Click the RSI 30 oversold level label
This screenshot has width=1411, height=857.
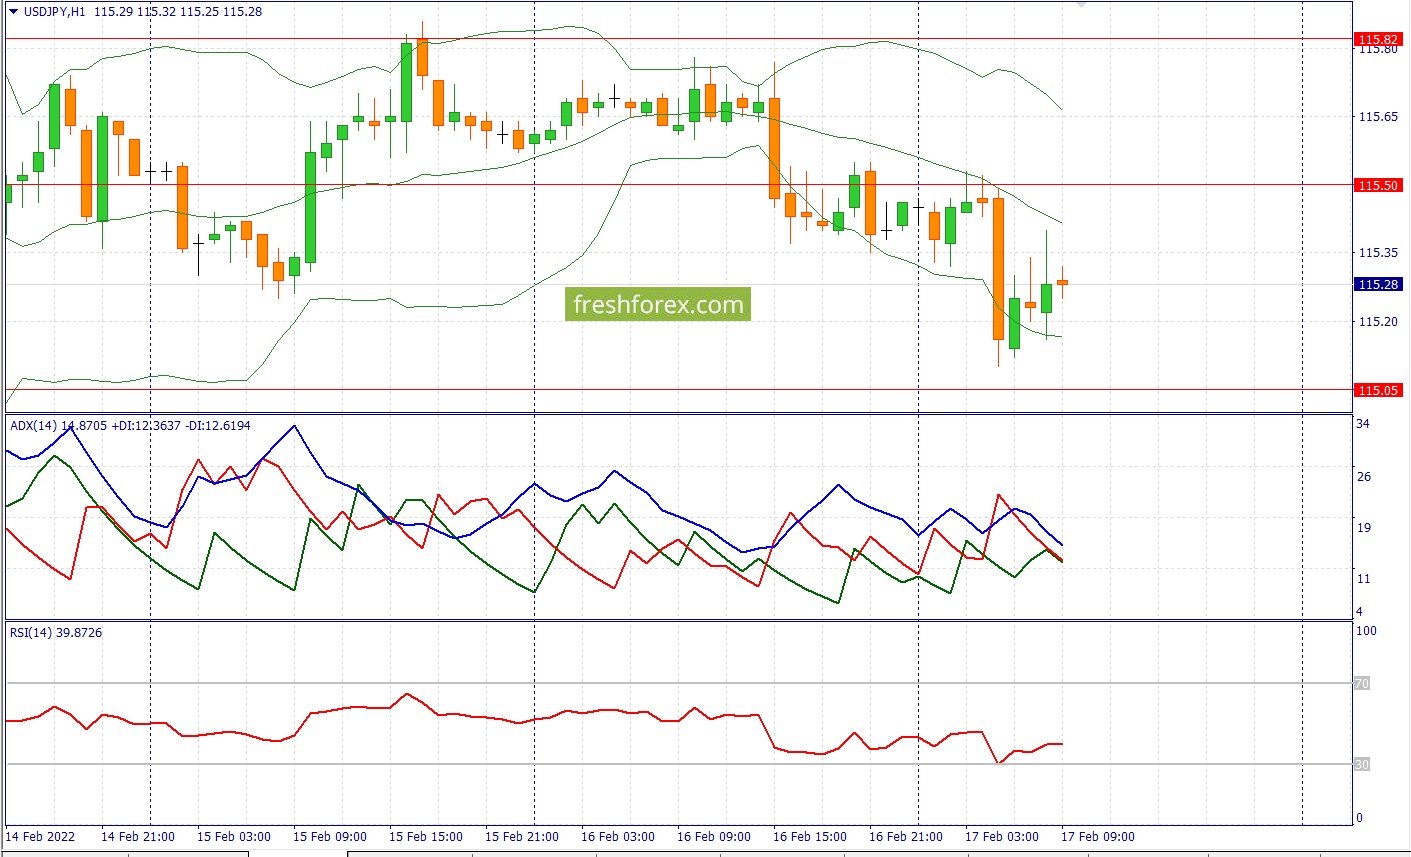pyautogui.click(x=1362, y=765)
